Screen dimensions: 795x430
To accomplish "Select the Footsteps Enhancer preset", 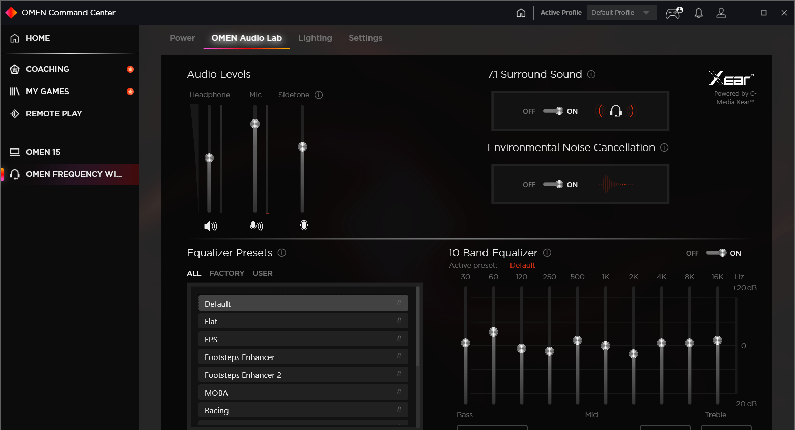I will pyautogui.click(x=303, y=356).
